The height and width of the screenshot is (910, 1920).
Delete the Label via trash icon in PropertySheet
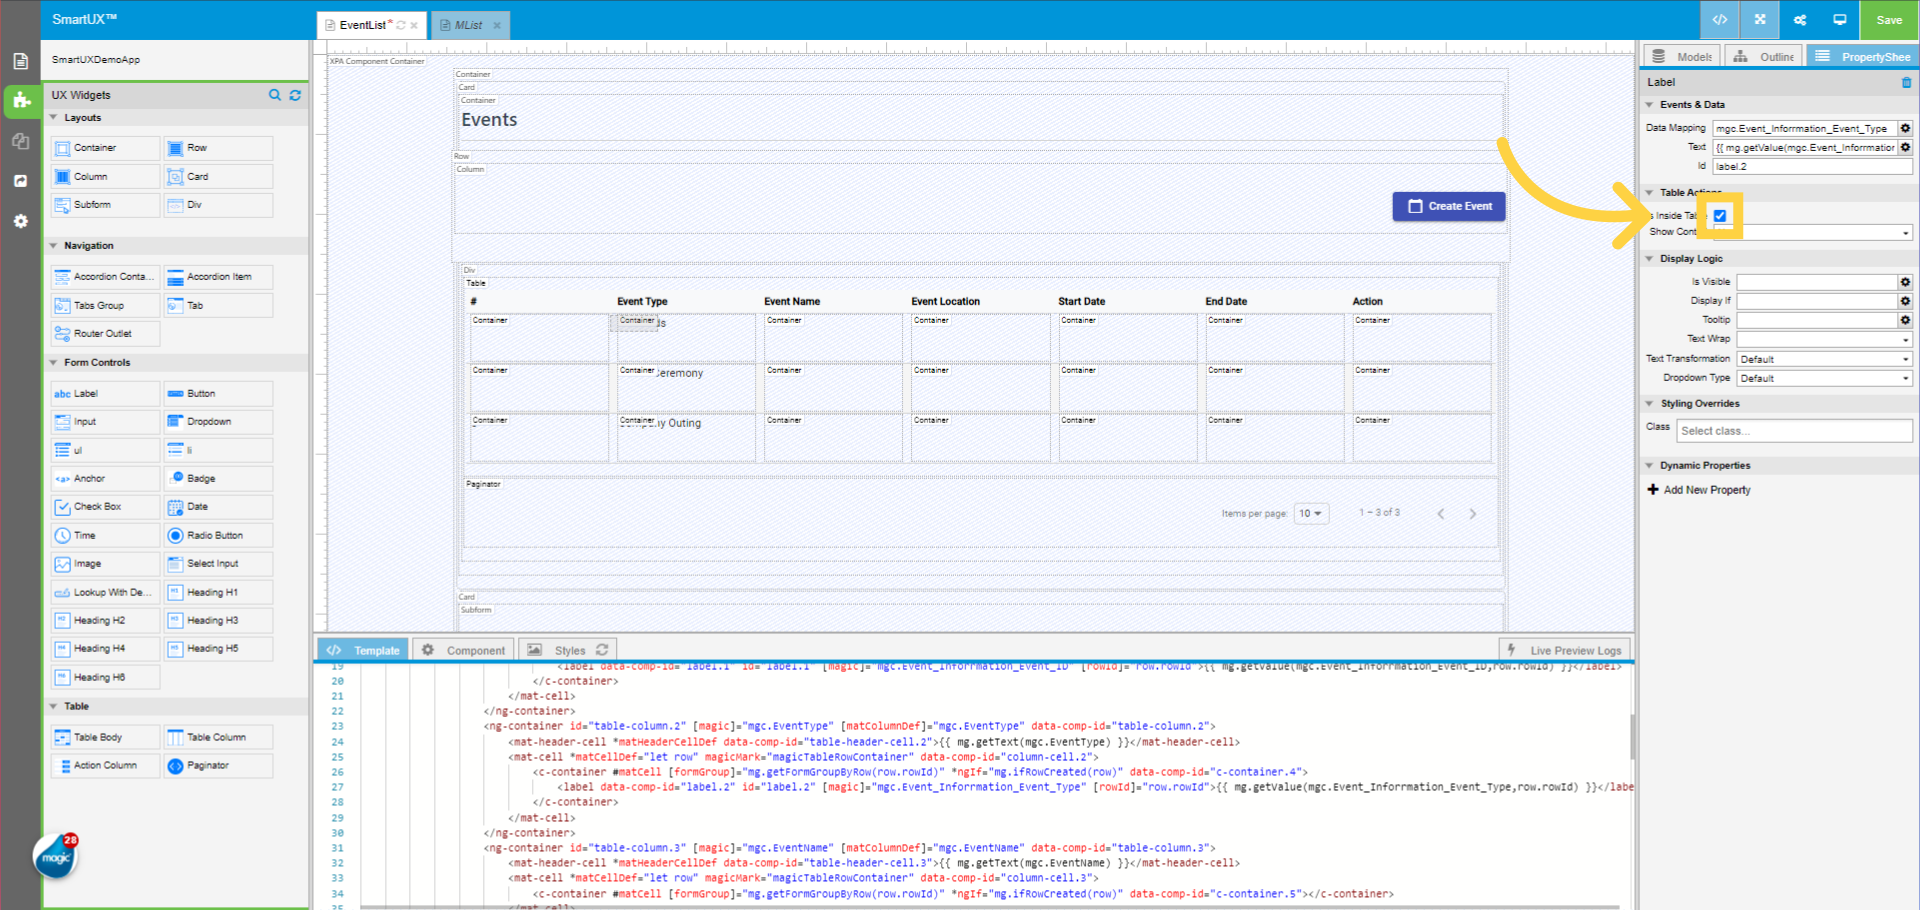pyautogui.click(x=1908, y=83)
